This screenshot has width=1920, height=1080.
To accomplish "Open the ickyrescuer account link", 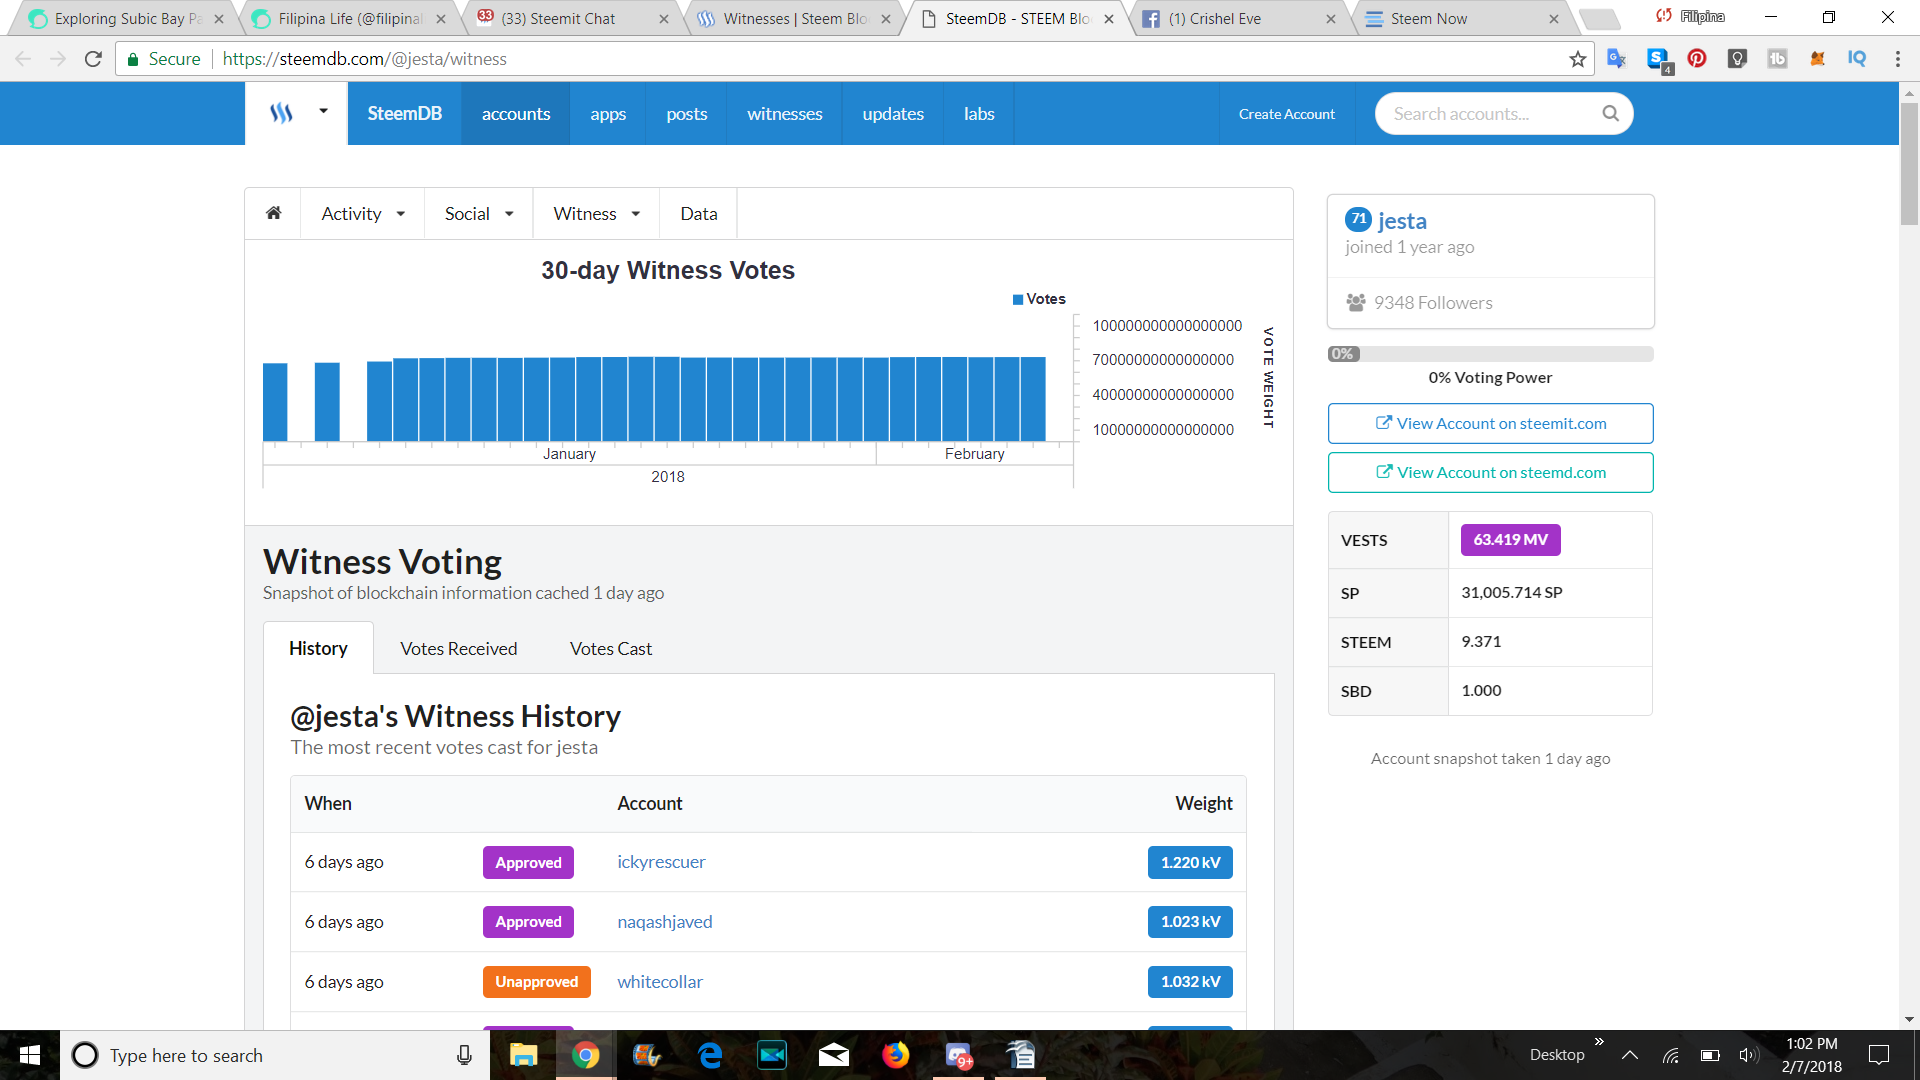I will click(661, 862).
